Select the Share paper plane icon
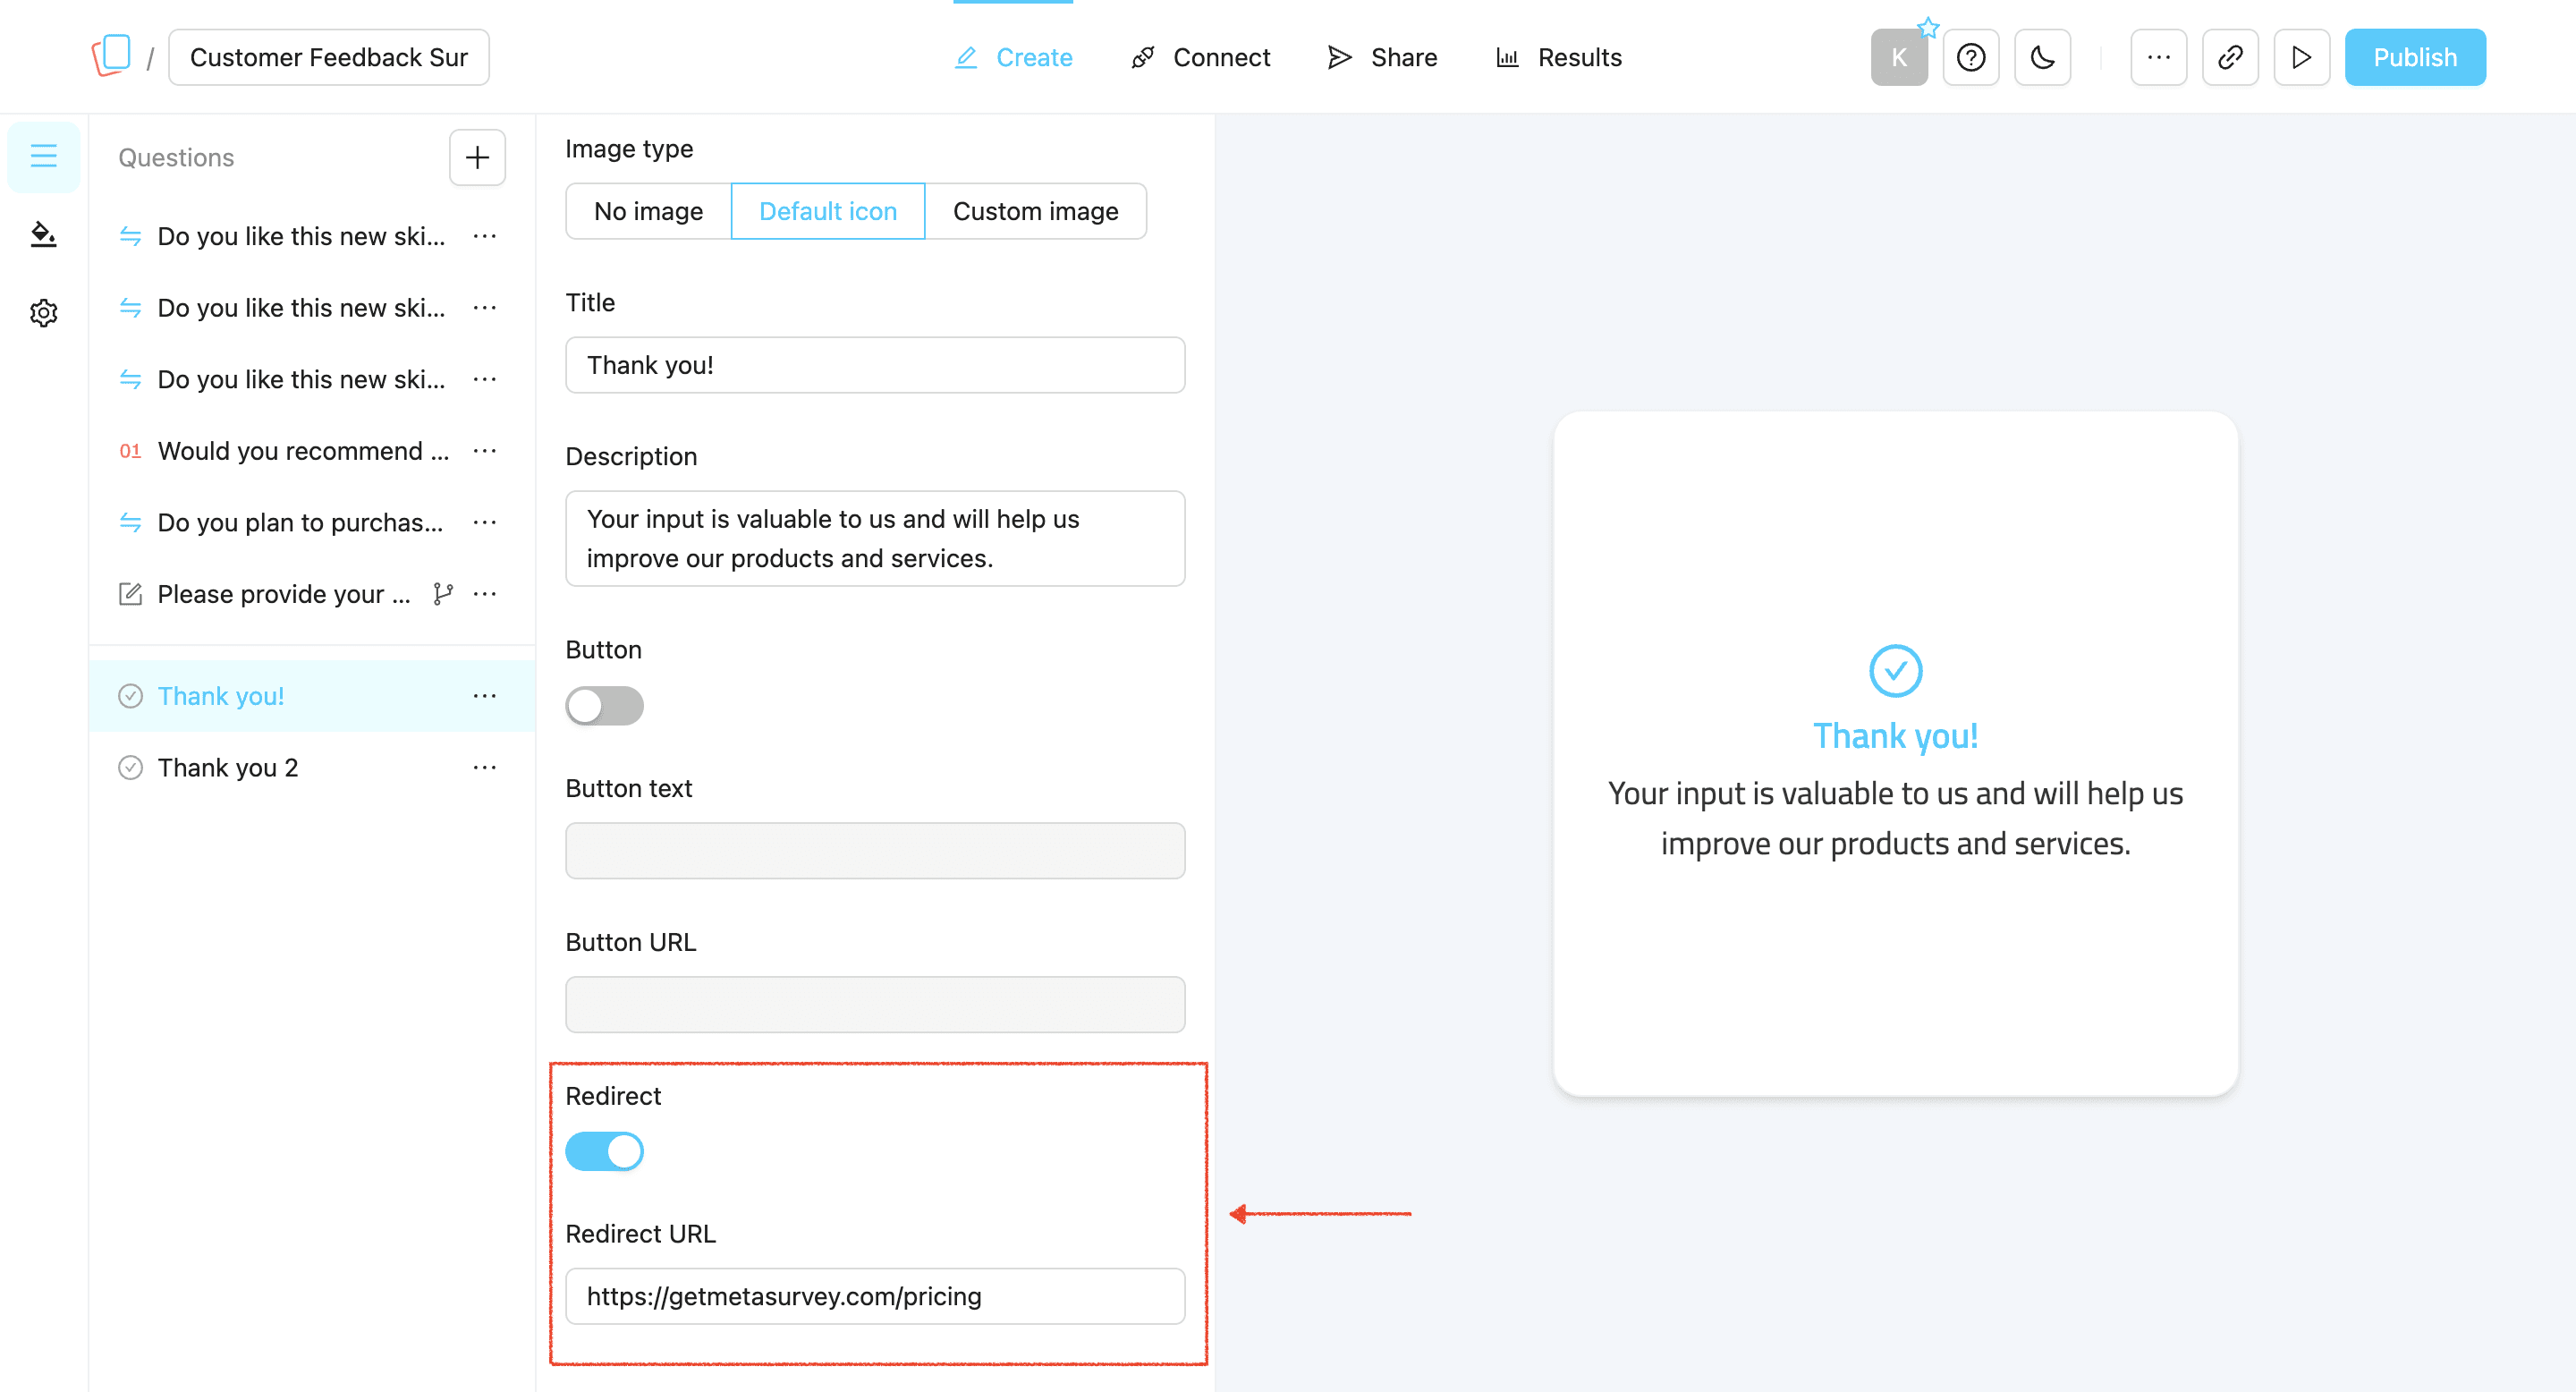This screenshot has height=1392, width=2576. pyautogui.click(x=1339, y=57)
